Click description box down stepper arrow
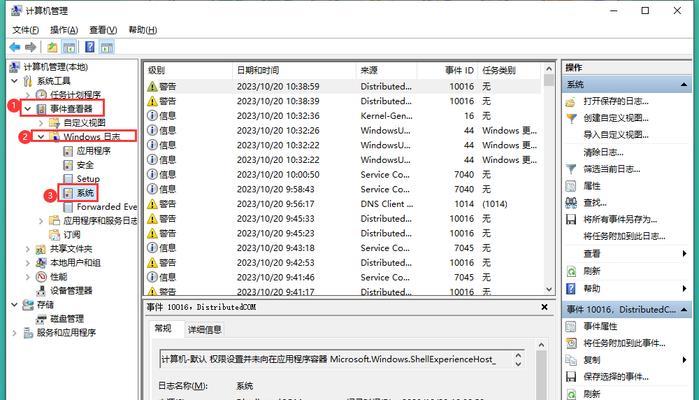Screen dimensions: 699x400 518,364
